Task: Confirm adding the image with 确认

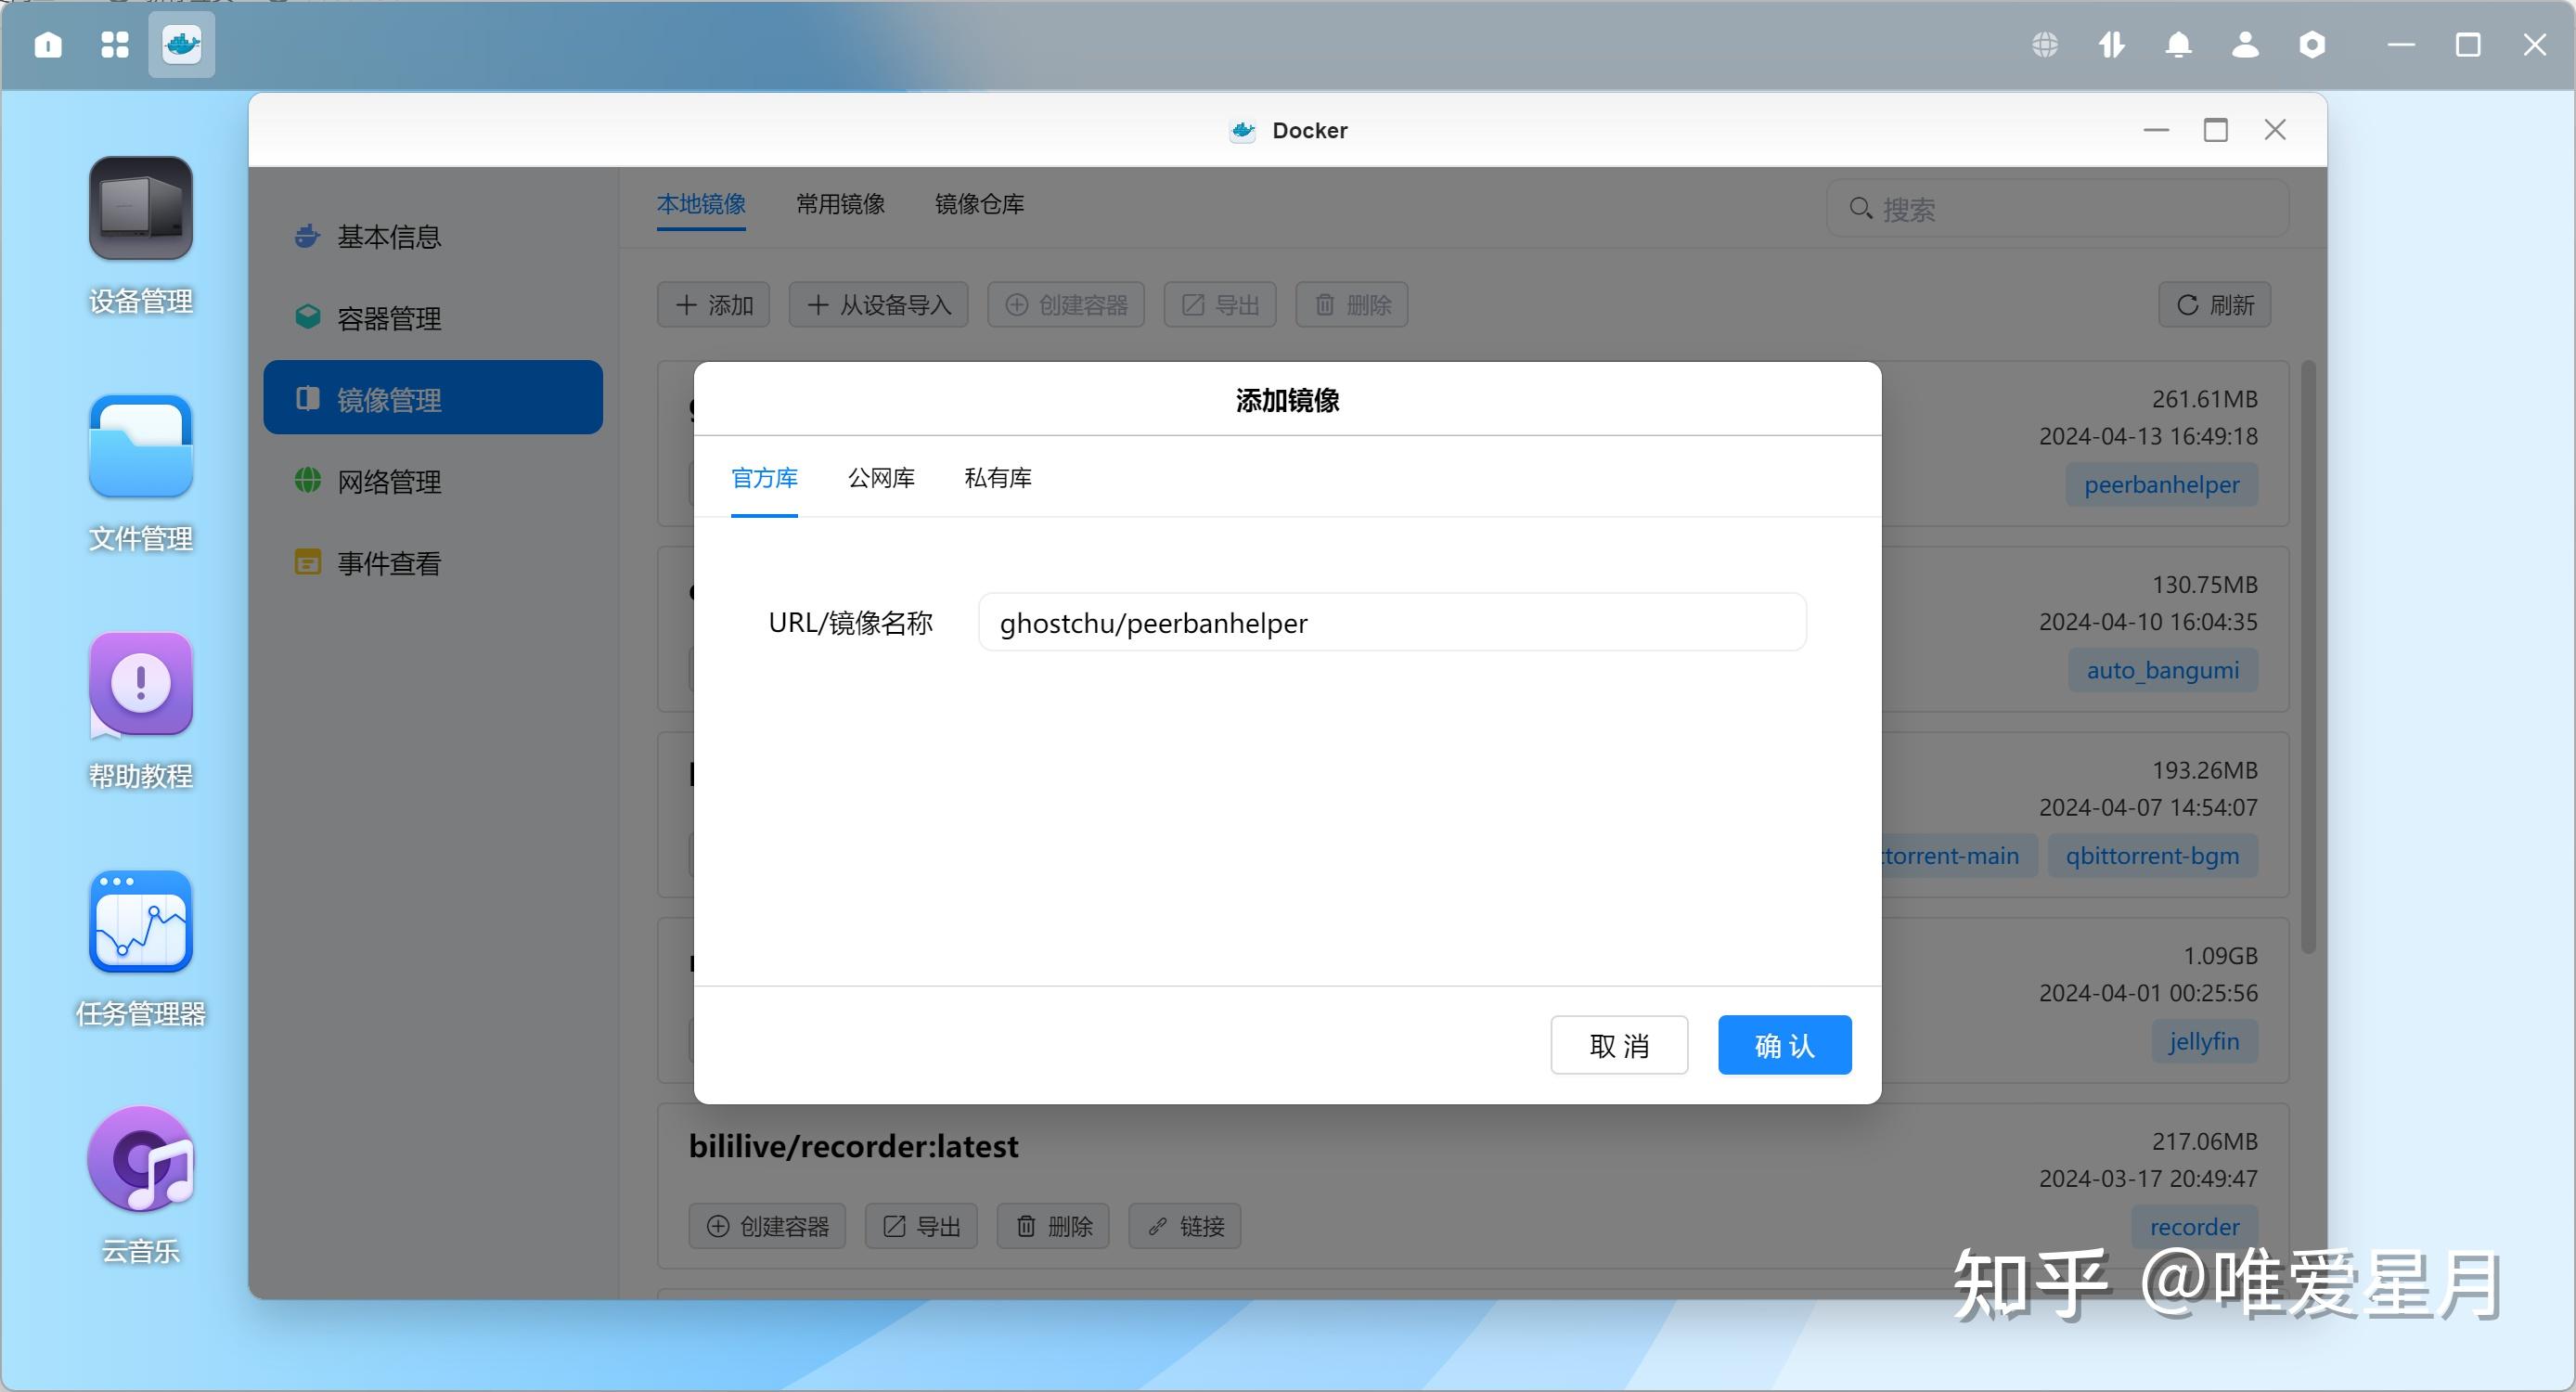Action: (1784, 1044)
